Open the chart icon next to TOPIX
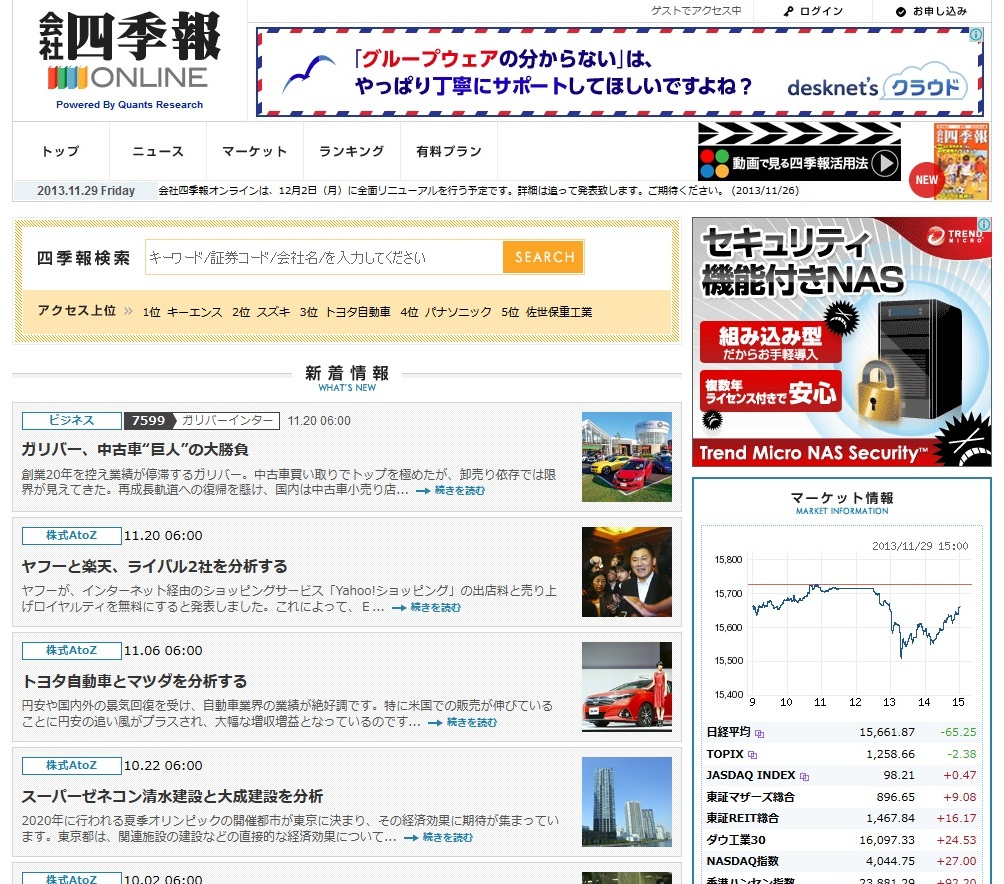1004x884 pixels. (751, 754)
